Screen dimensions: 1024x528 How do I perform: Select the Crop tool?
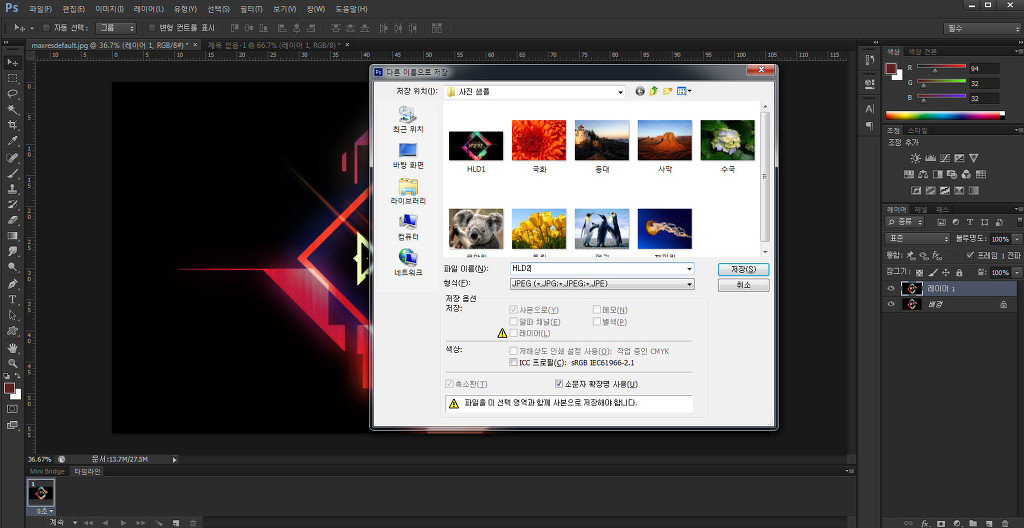pyautogui.click(x=13, y=125)
